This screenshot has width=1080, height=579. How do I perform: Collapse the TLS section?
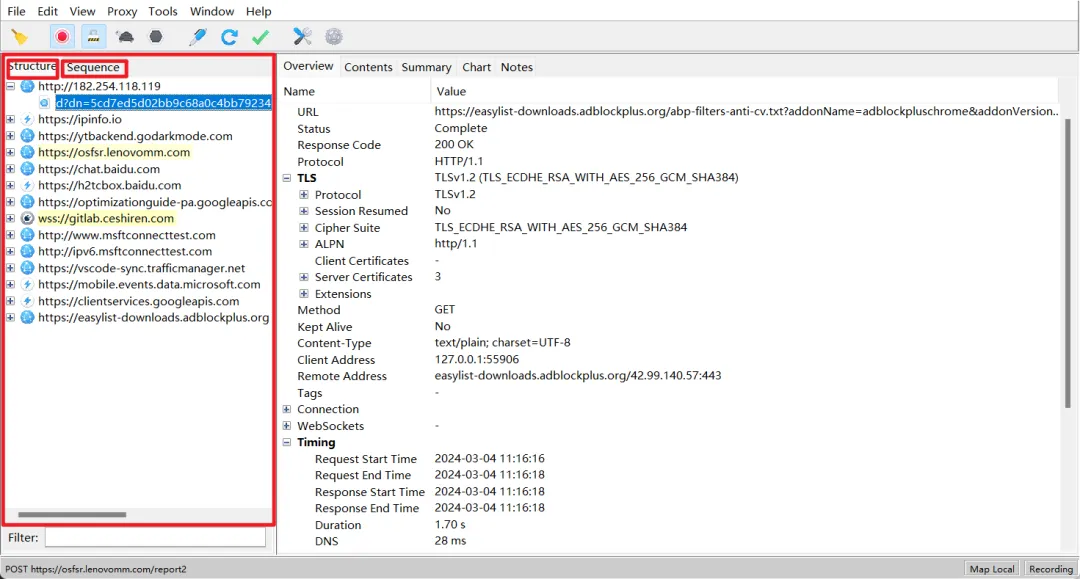tap(287, 178)
